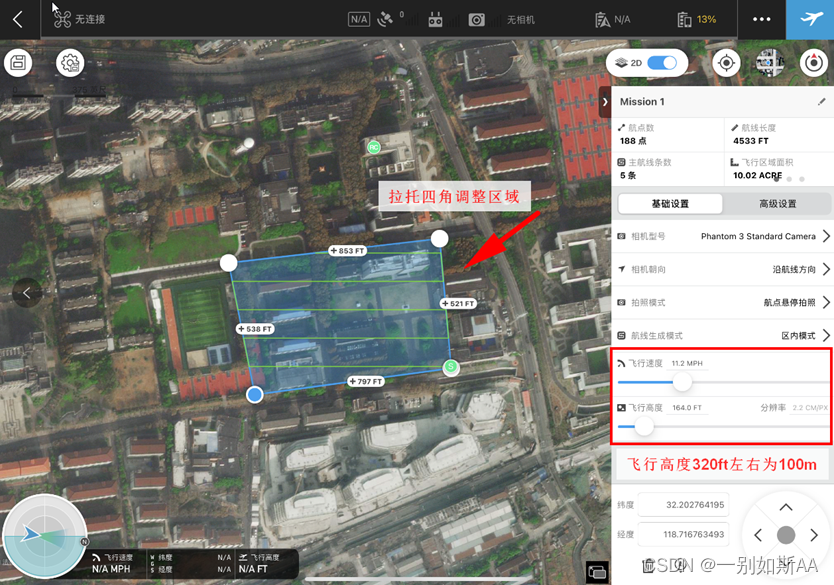The width and height of the screenshot is (834, 585).
Task: Switch to the 基础设置 tab
Action: (669, 203)
